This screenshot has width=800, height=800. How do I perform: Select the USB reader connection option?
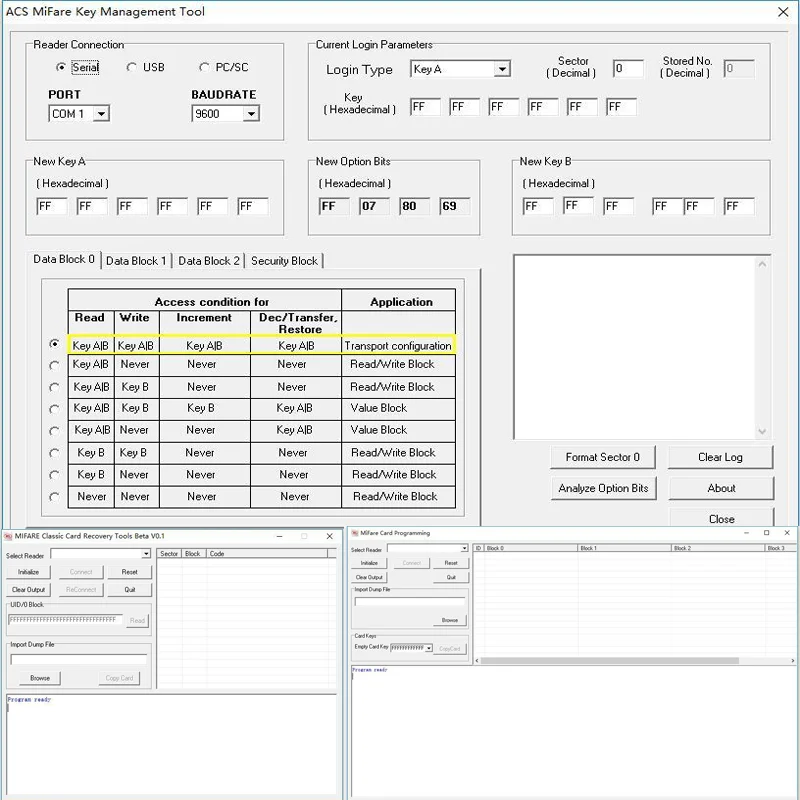click(x=131, y=67)
